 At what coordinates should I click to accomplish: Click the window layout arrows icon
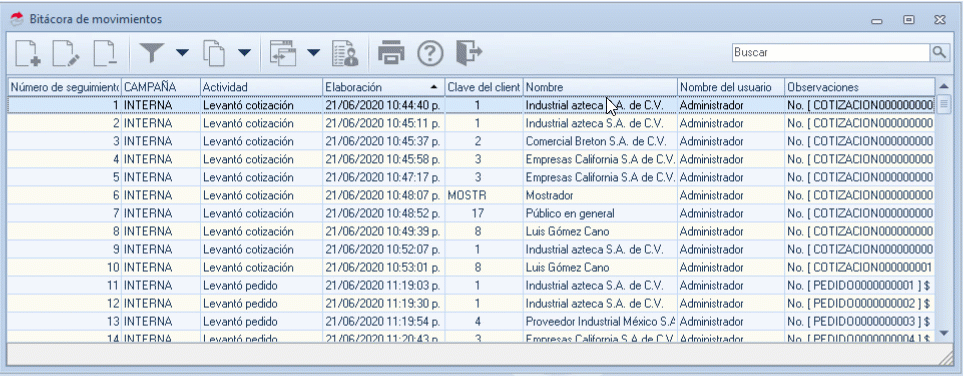[x=283, y=53]
